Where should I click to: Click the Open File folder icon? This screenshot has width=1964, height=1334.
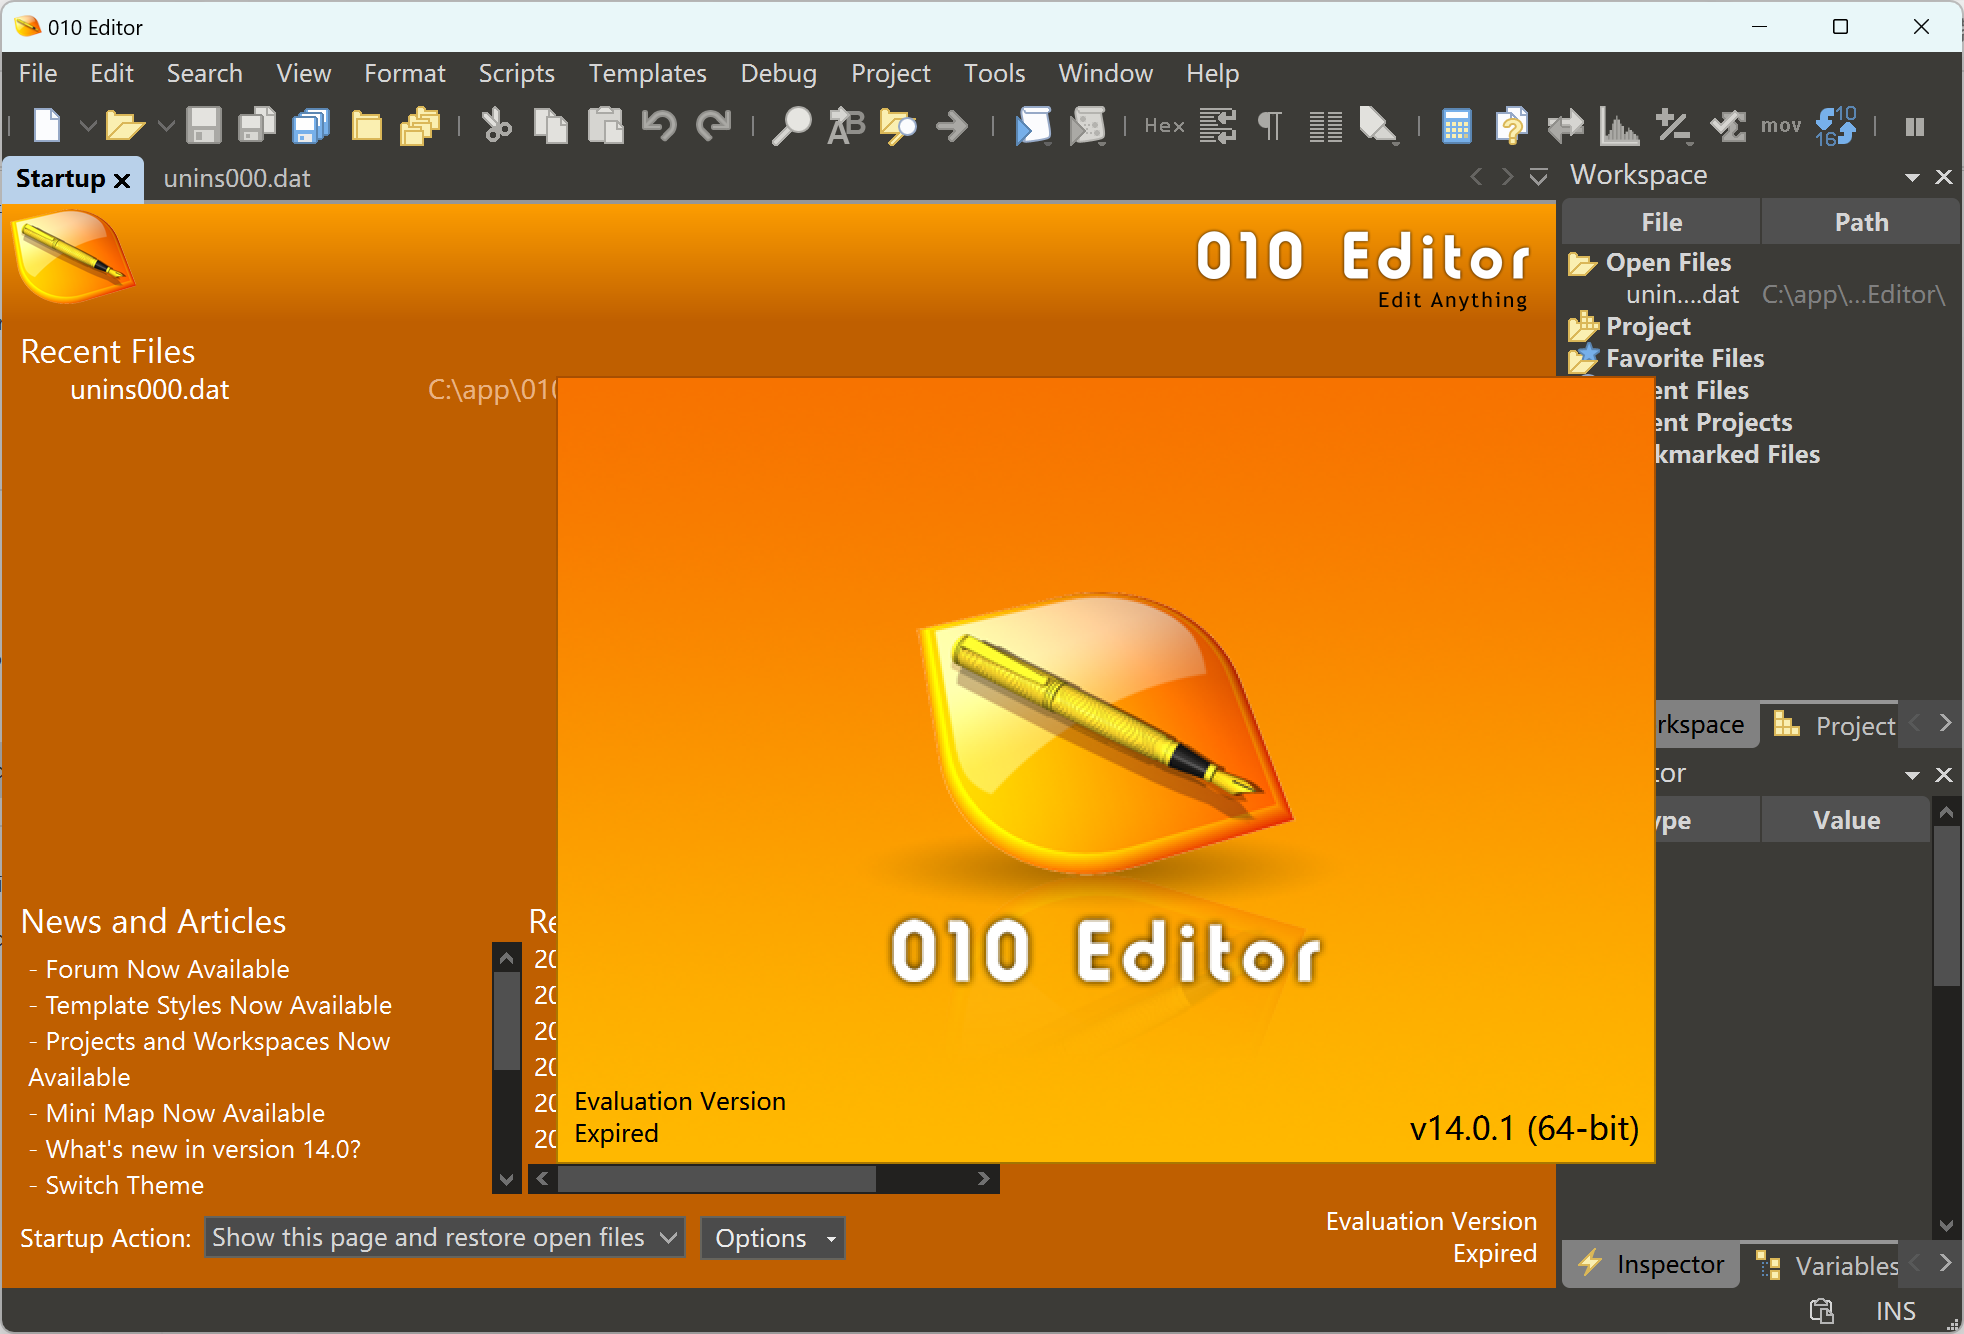(x=125, y=126)
